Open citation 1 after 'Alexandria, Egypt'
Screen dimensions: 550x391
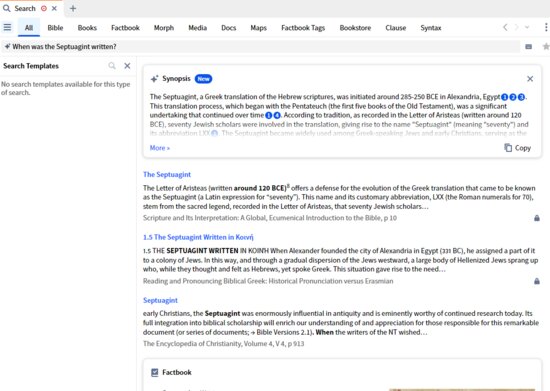point(504,97)
